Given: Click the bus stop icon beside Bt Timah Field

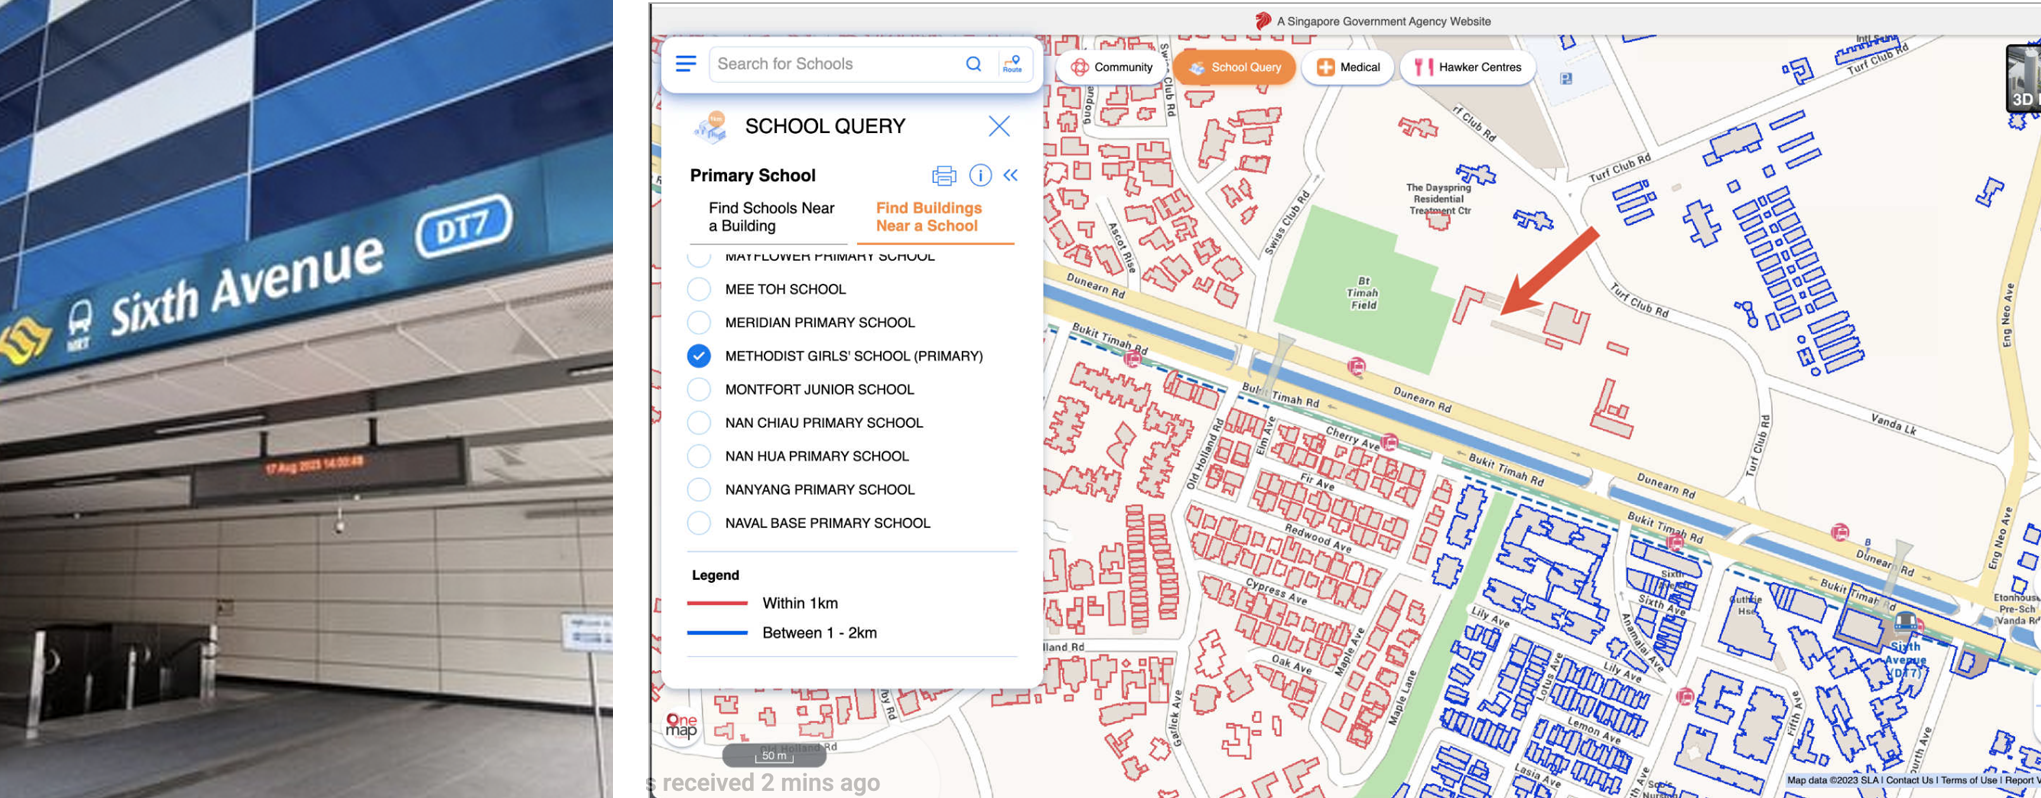Looking at the screenshot, I should 1356,367.
